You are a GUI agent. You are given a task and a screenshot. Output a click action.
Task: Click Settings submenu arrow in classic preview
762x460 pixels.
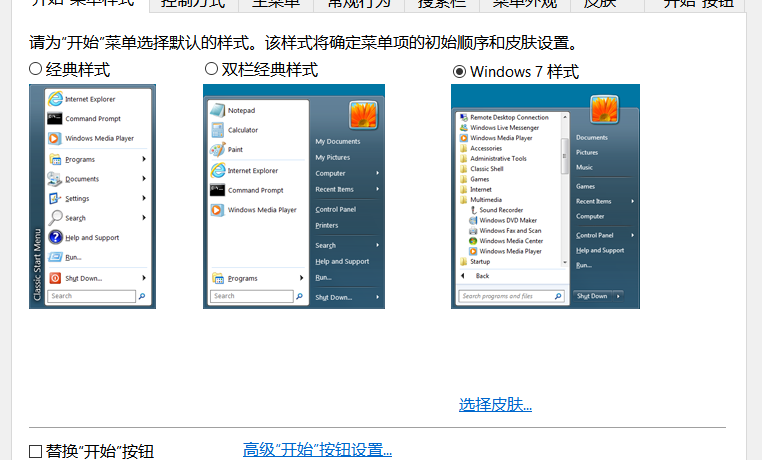click(144, 198)
